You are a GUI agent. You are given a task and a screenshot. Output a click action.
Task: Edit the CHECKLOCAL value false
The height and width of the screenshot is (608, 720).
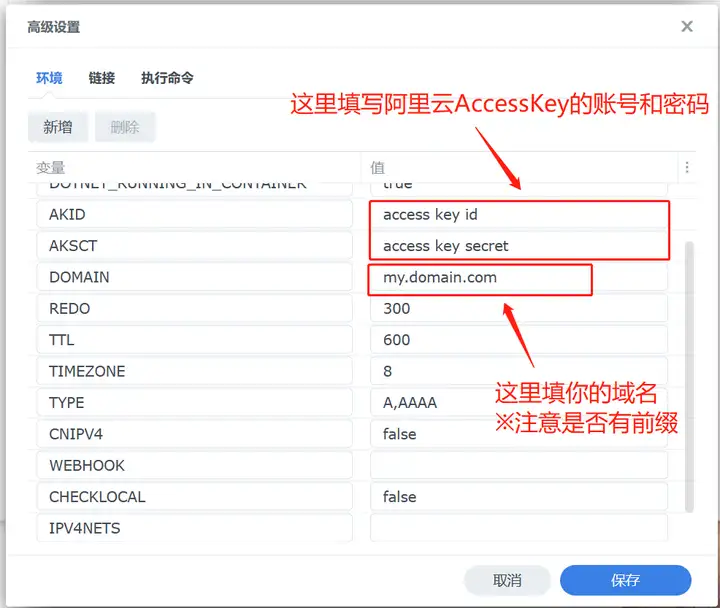pos(518,497)
